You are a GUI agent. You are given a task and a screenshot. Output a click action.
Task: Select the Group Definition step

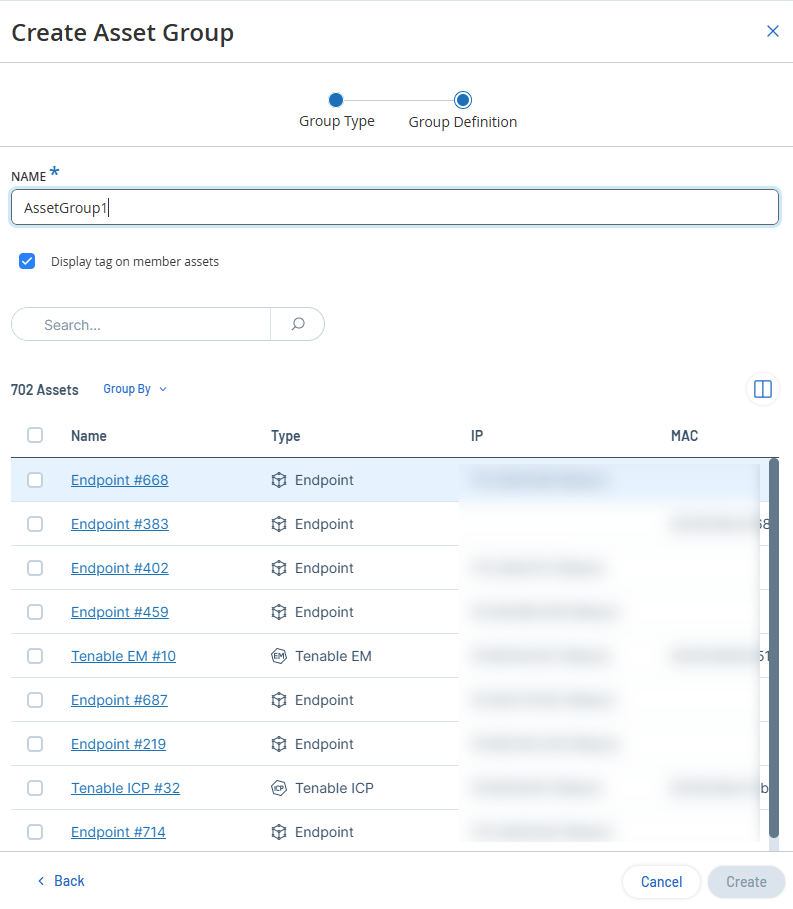click(x=463, y=100)
